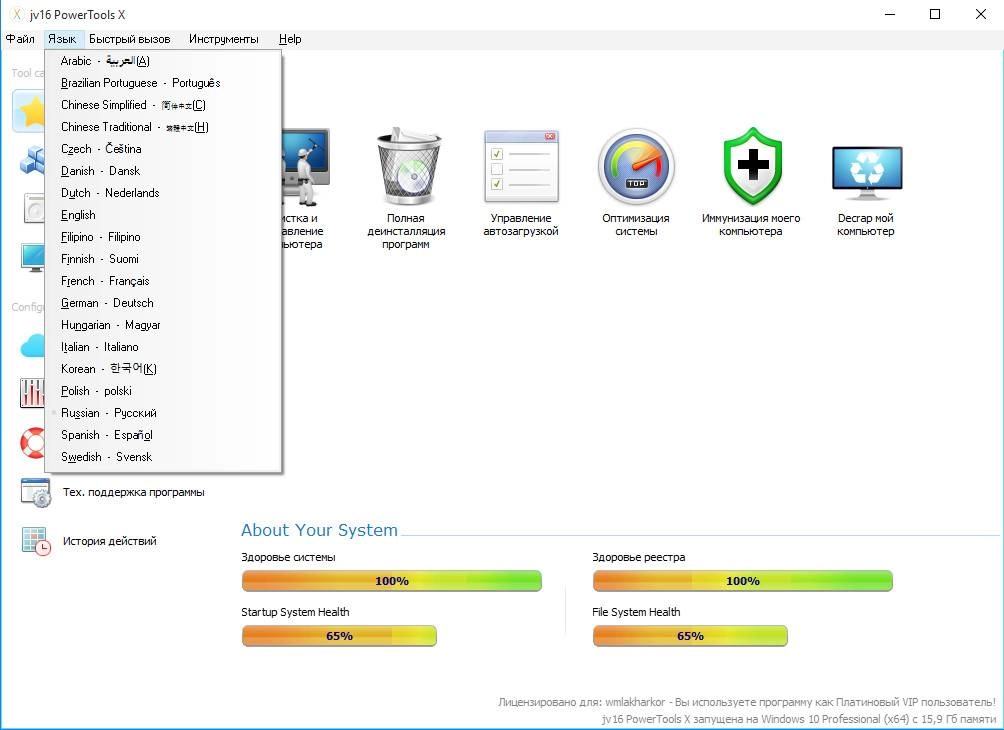Pick Dutch Nederlands language

[x=163, y=193]
